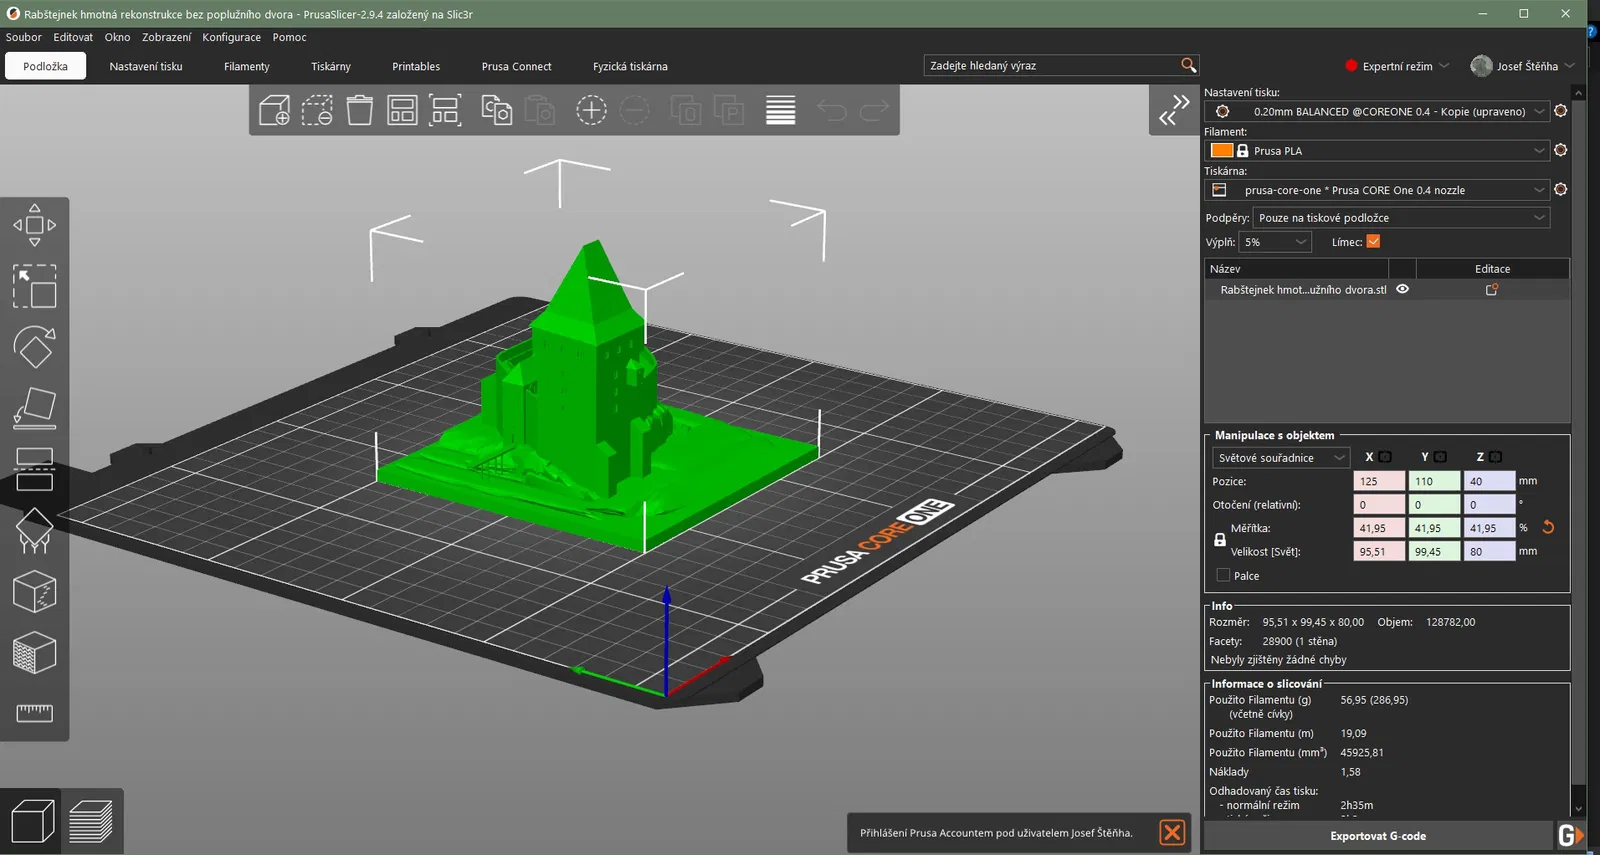Click the orange filament color swatch

pos(1221,151)
